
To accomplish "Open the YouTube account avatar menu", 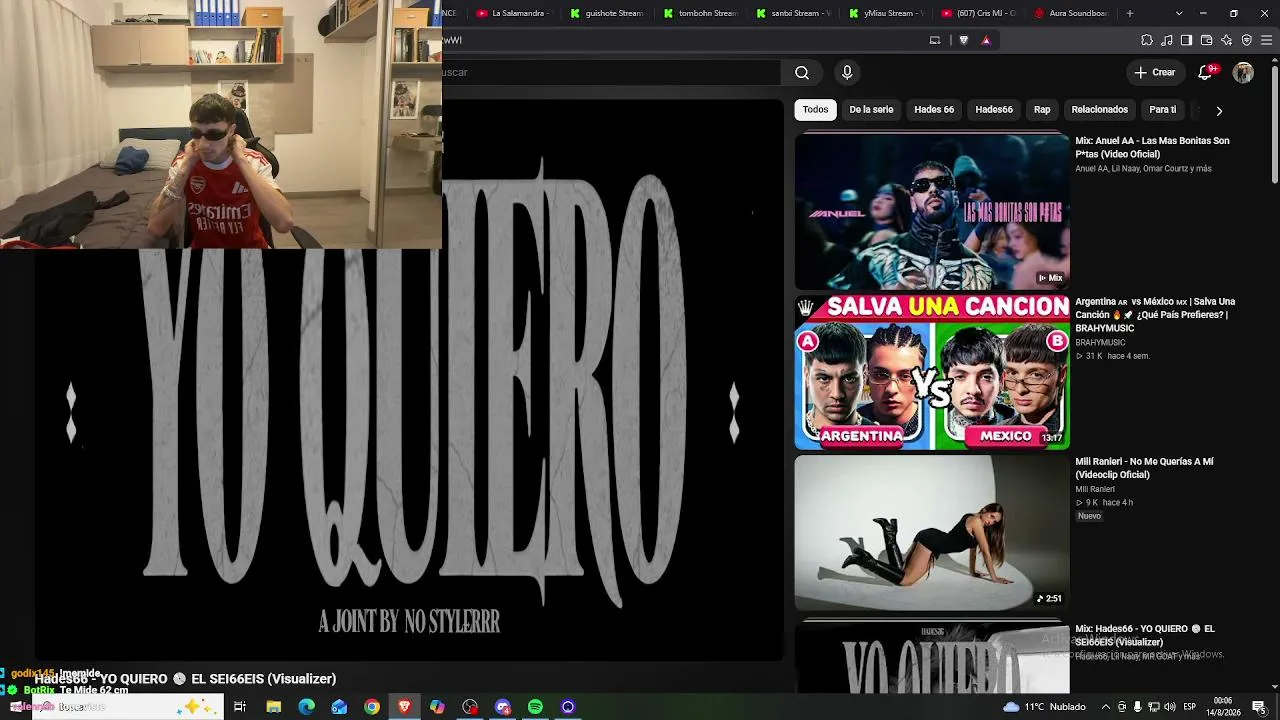I will pos(1243,72).
